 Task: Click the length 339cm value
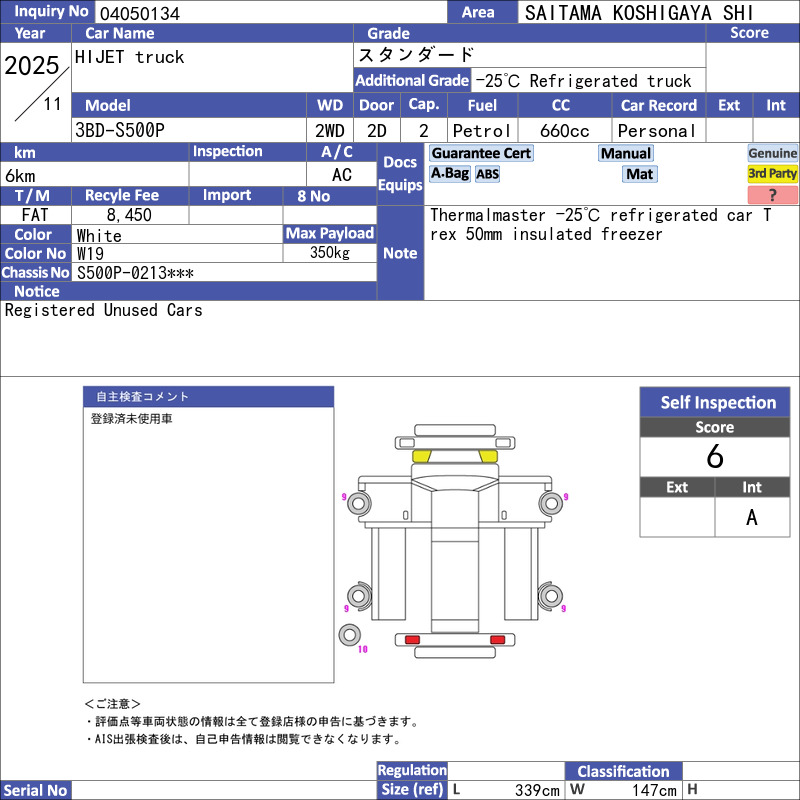[x=537, y=790]
